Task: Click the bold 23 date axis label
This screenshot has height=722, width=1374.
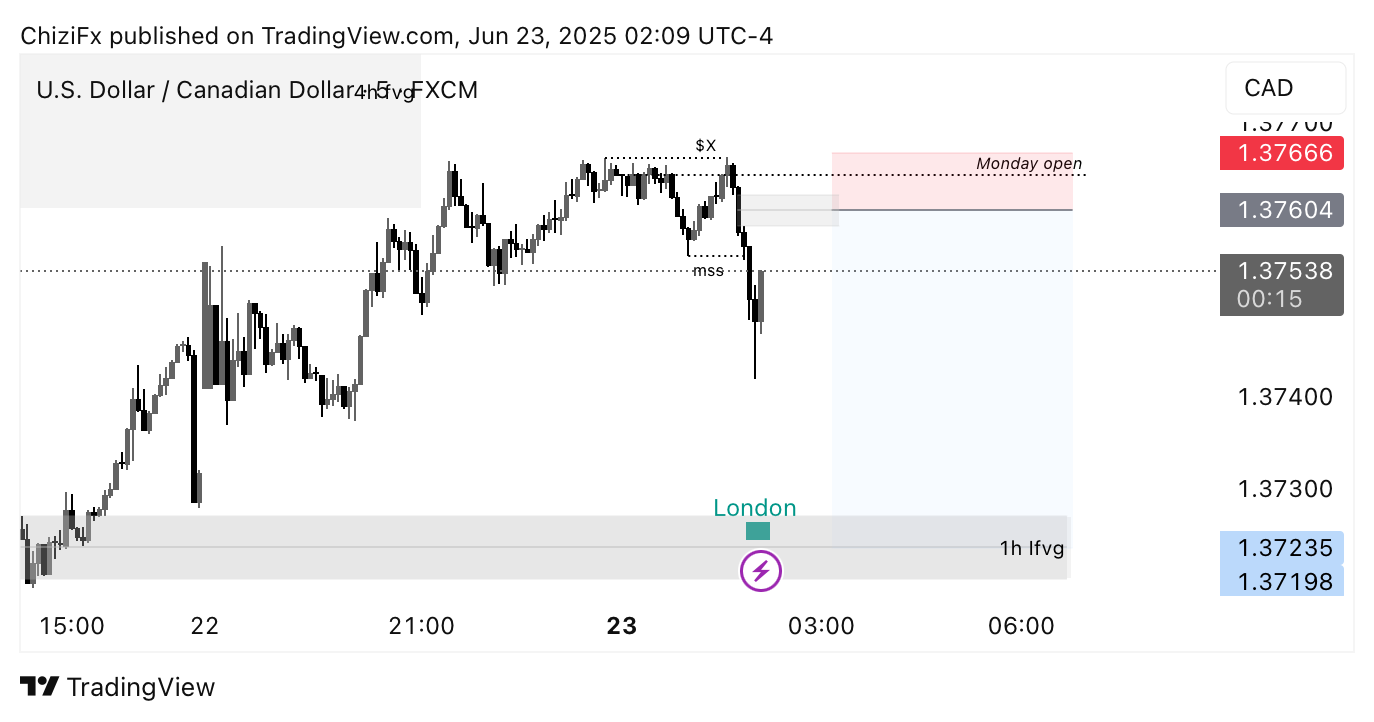Action: [621, 626]
